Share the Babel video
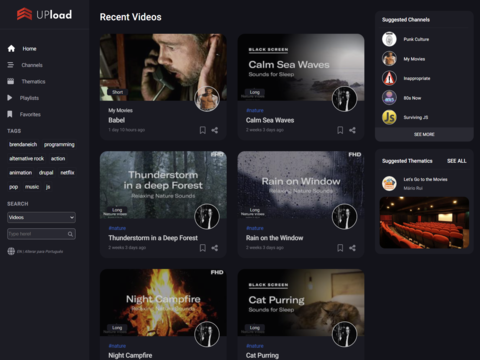Screen dimensions: 480x360 215,130
